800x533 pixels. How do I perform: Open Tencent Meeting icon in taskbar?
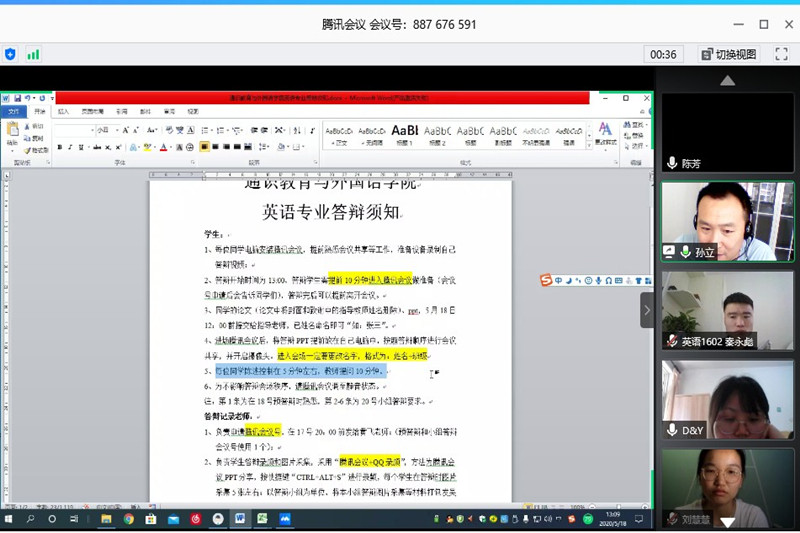(285, 519)
